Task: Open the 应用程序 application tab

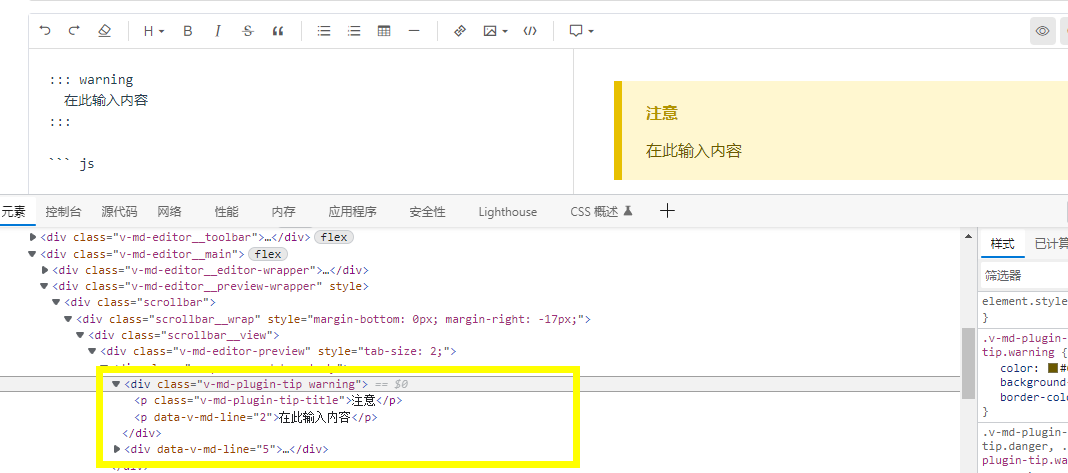Action: (x=352, y=212)
